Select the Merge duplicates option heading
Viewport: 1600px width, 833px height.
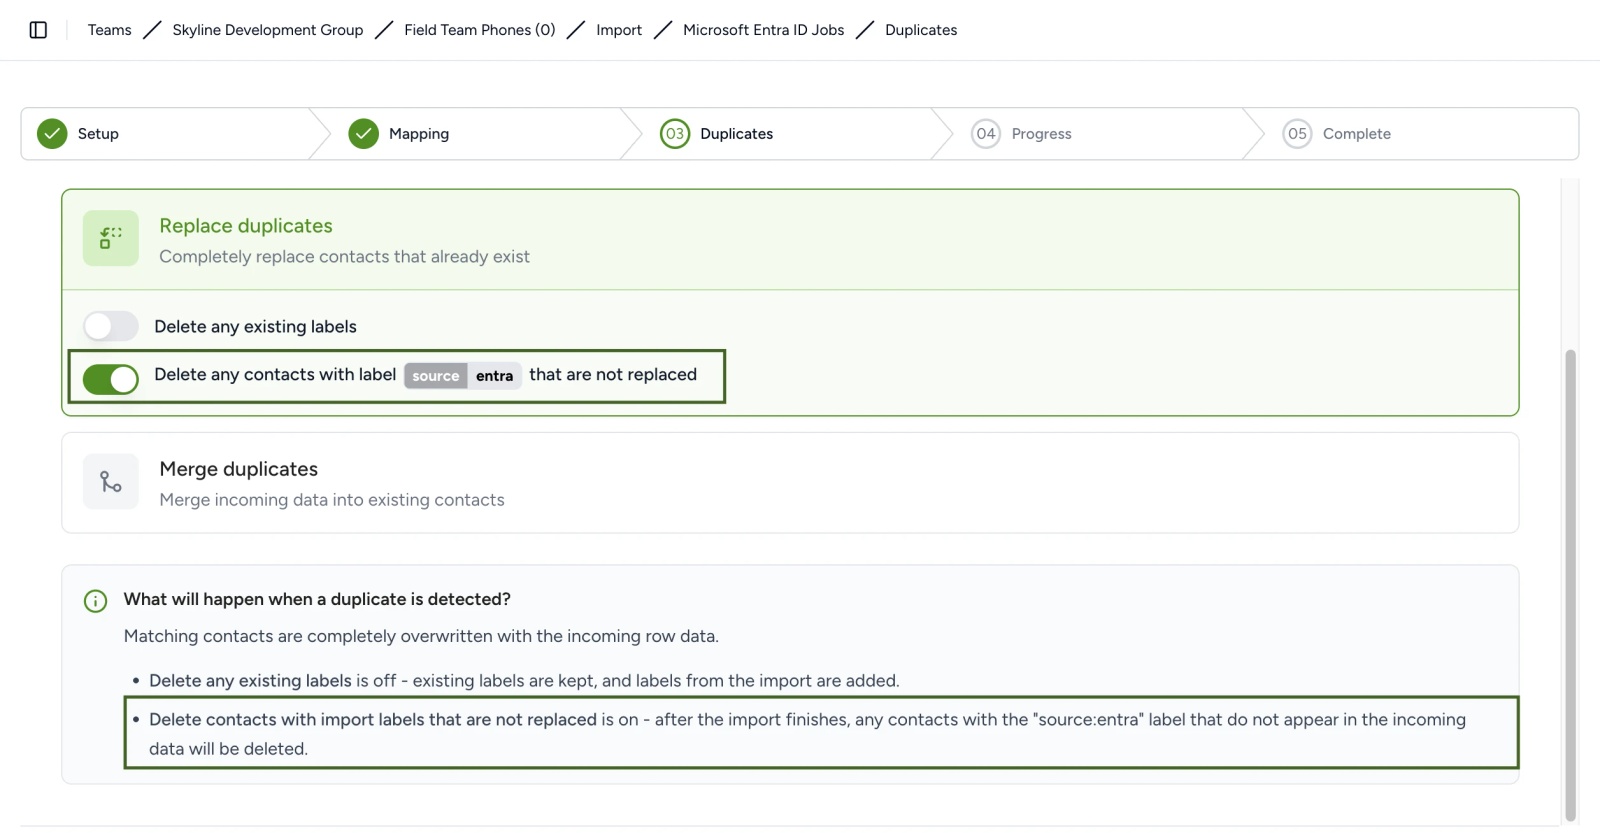click(239, 469)
